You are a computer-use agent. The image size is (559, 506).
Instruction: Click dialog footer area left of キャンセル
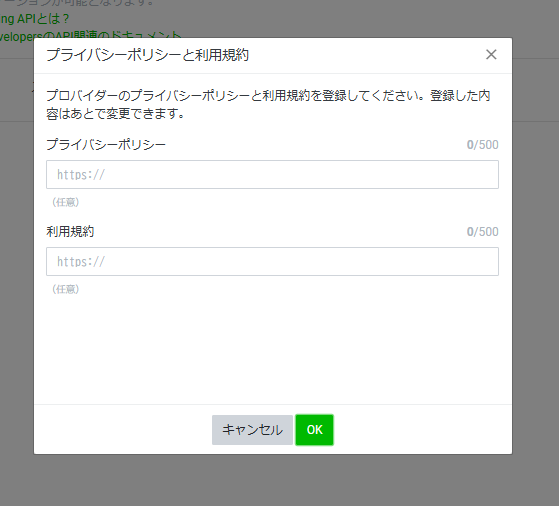click(x=123, y=430)
